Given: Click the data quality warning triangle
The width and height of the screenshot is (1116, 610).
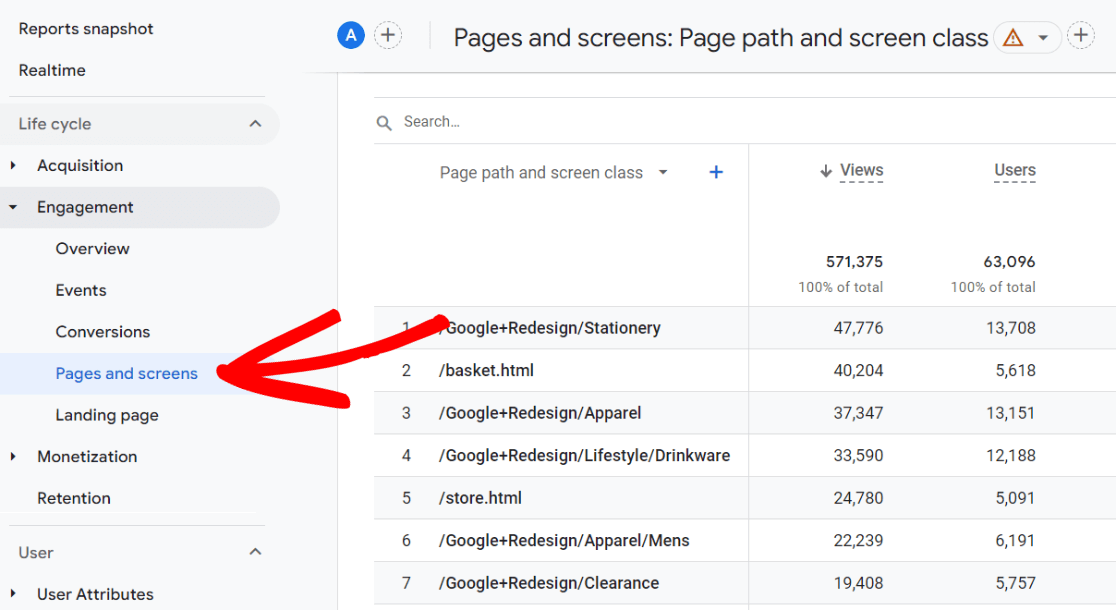Looking at the screenshot, I should (1013, 36).
